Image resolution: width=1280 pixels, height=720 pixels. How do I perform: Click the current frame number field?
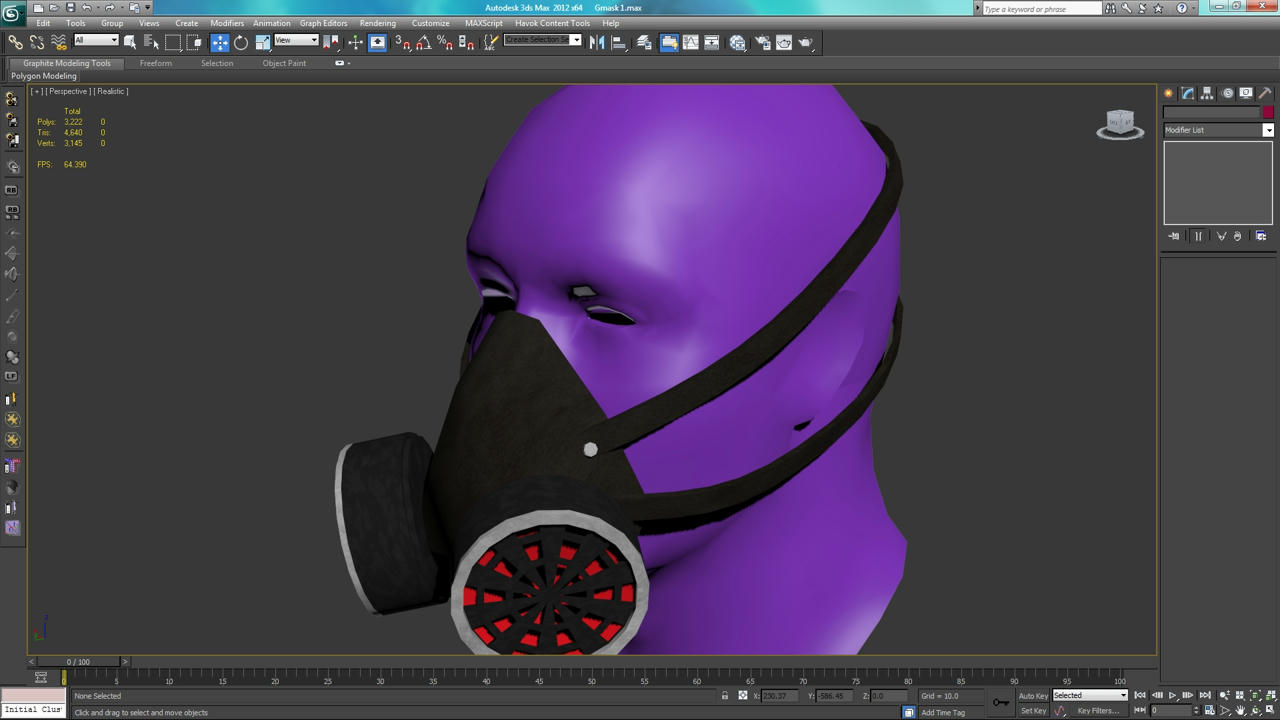click(x=1172, y=710)
